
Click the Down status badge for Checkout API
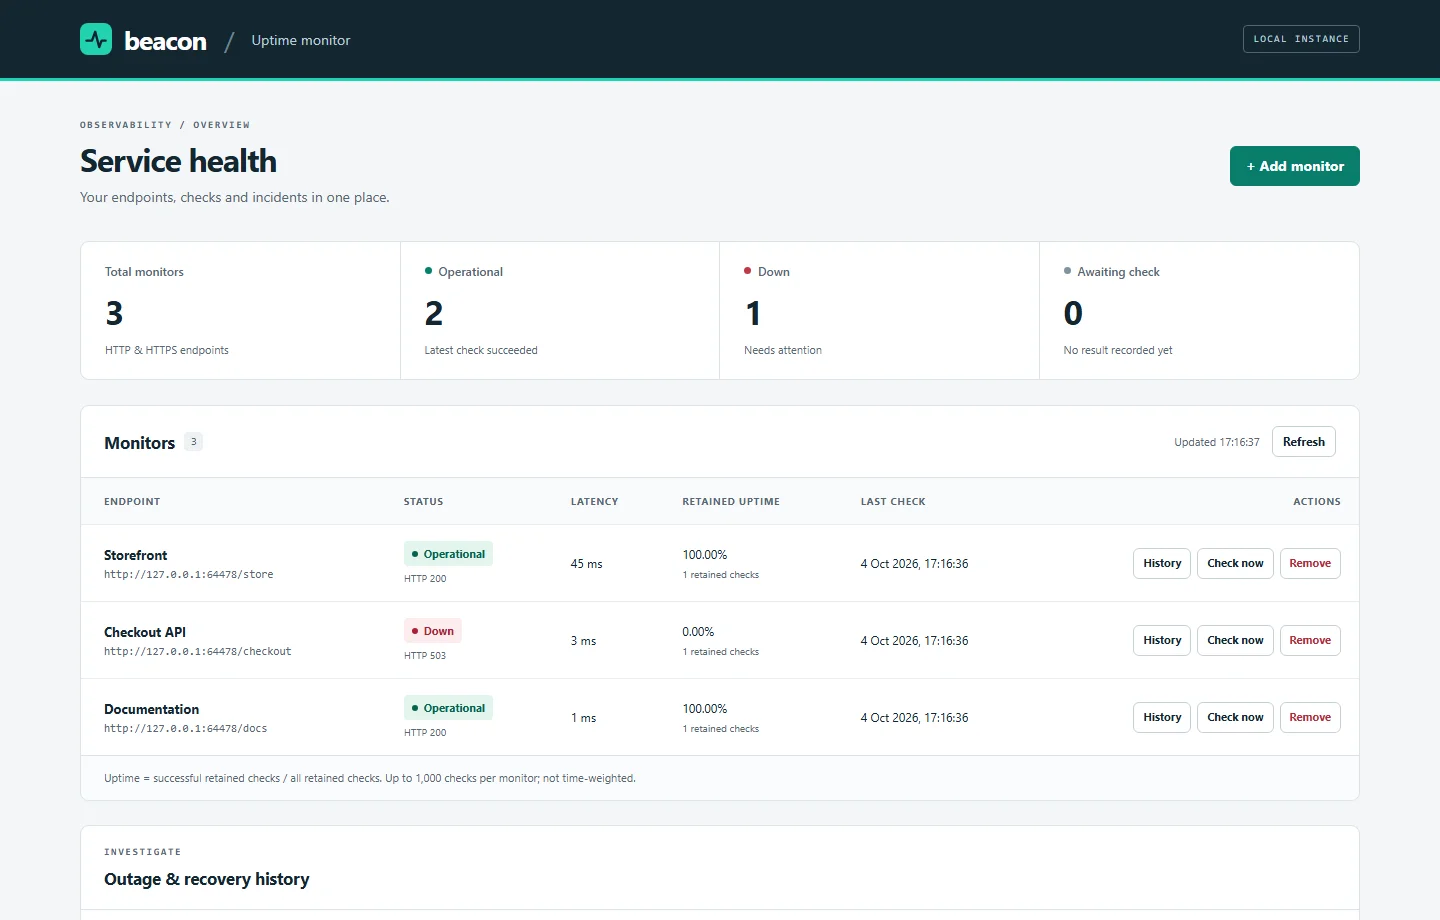coord(433,631)
